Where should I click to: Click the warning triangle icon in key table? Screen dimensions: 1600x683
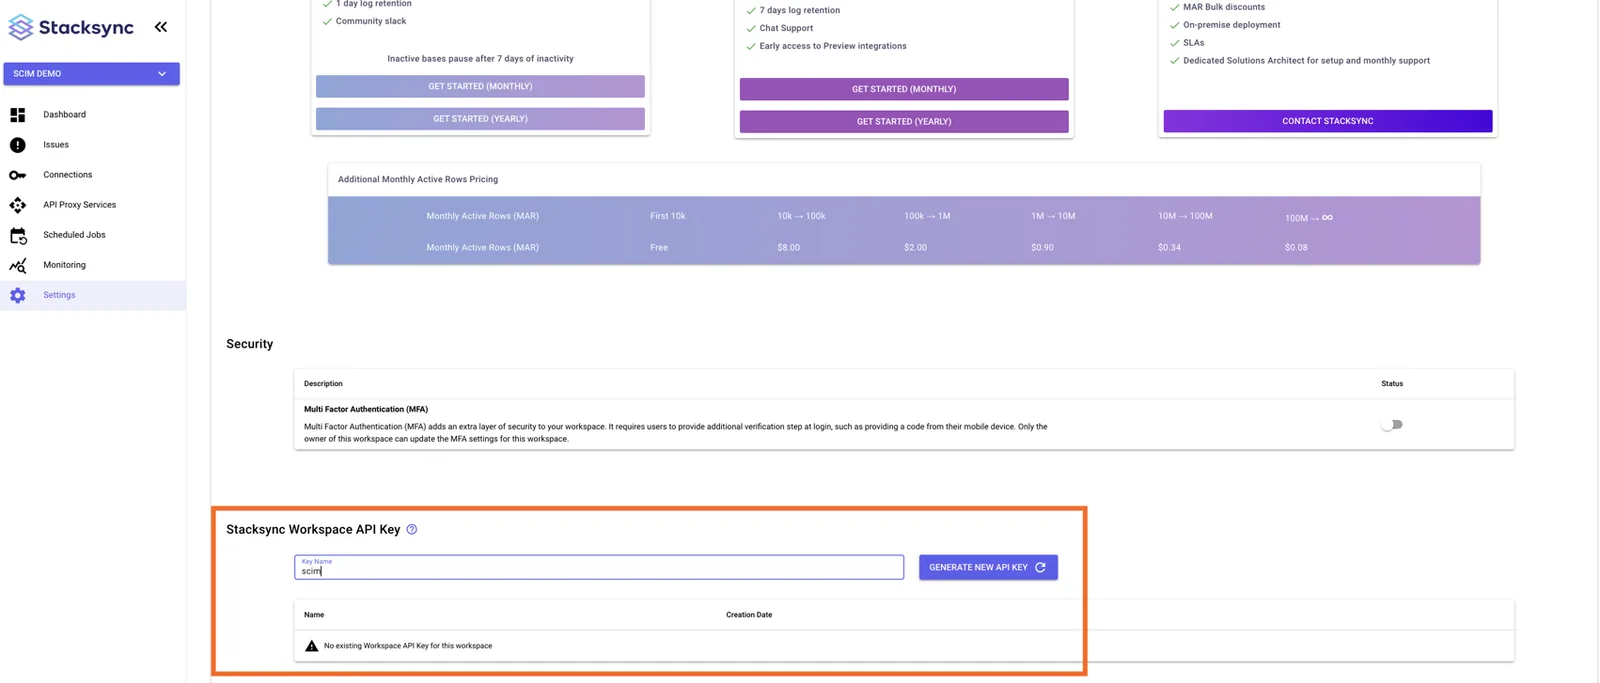[312, 646]
